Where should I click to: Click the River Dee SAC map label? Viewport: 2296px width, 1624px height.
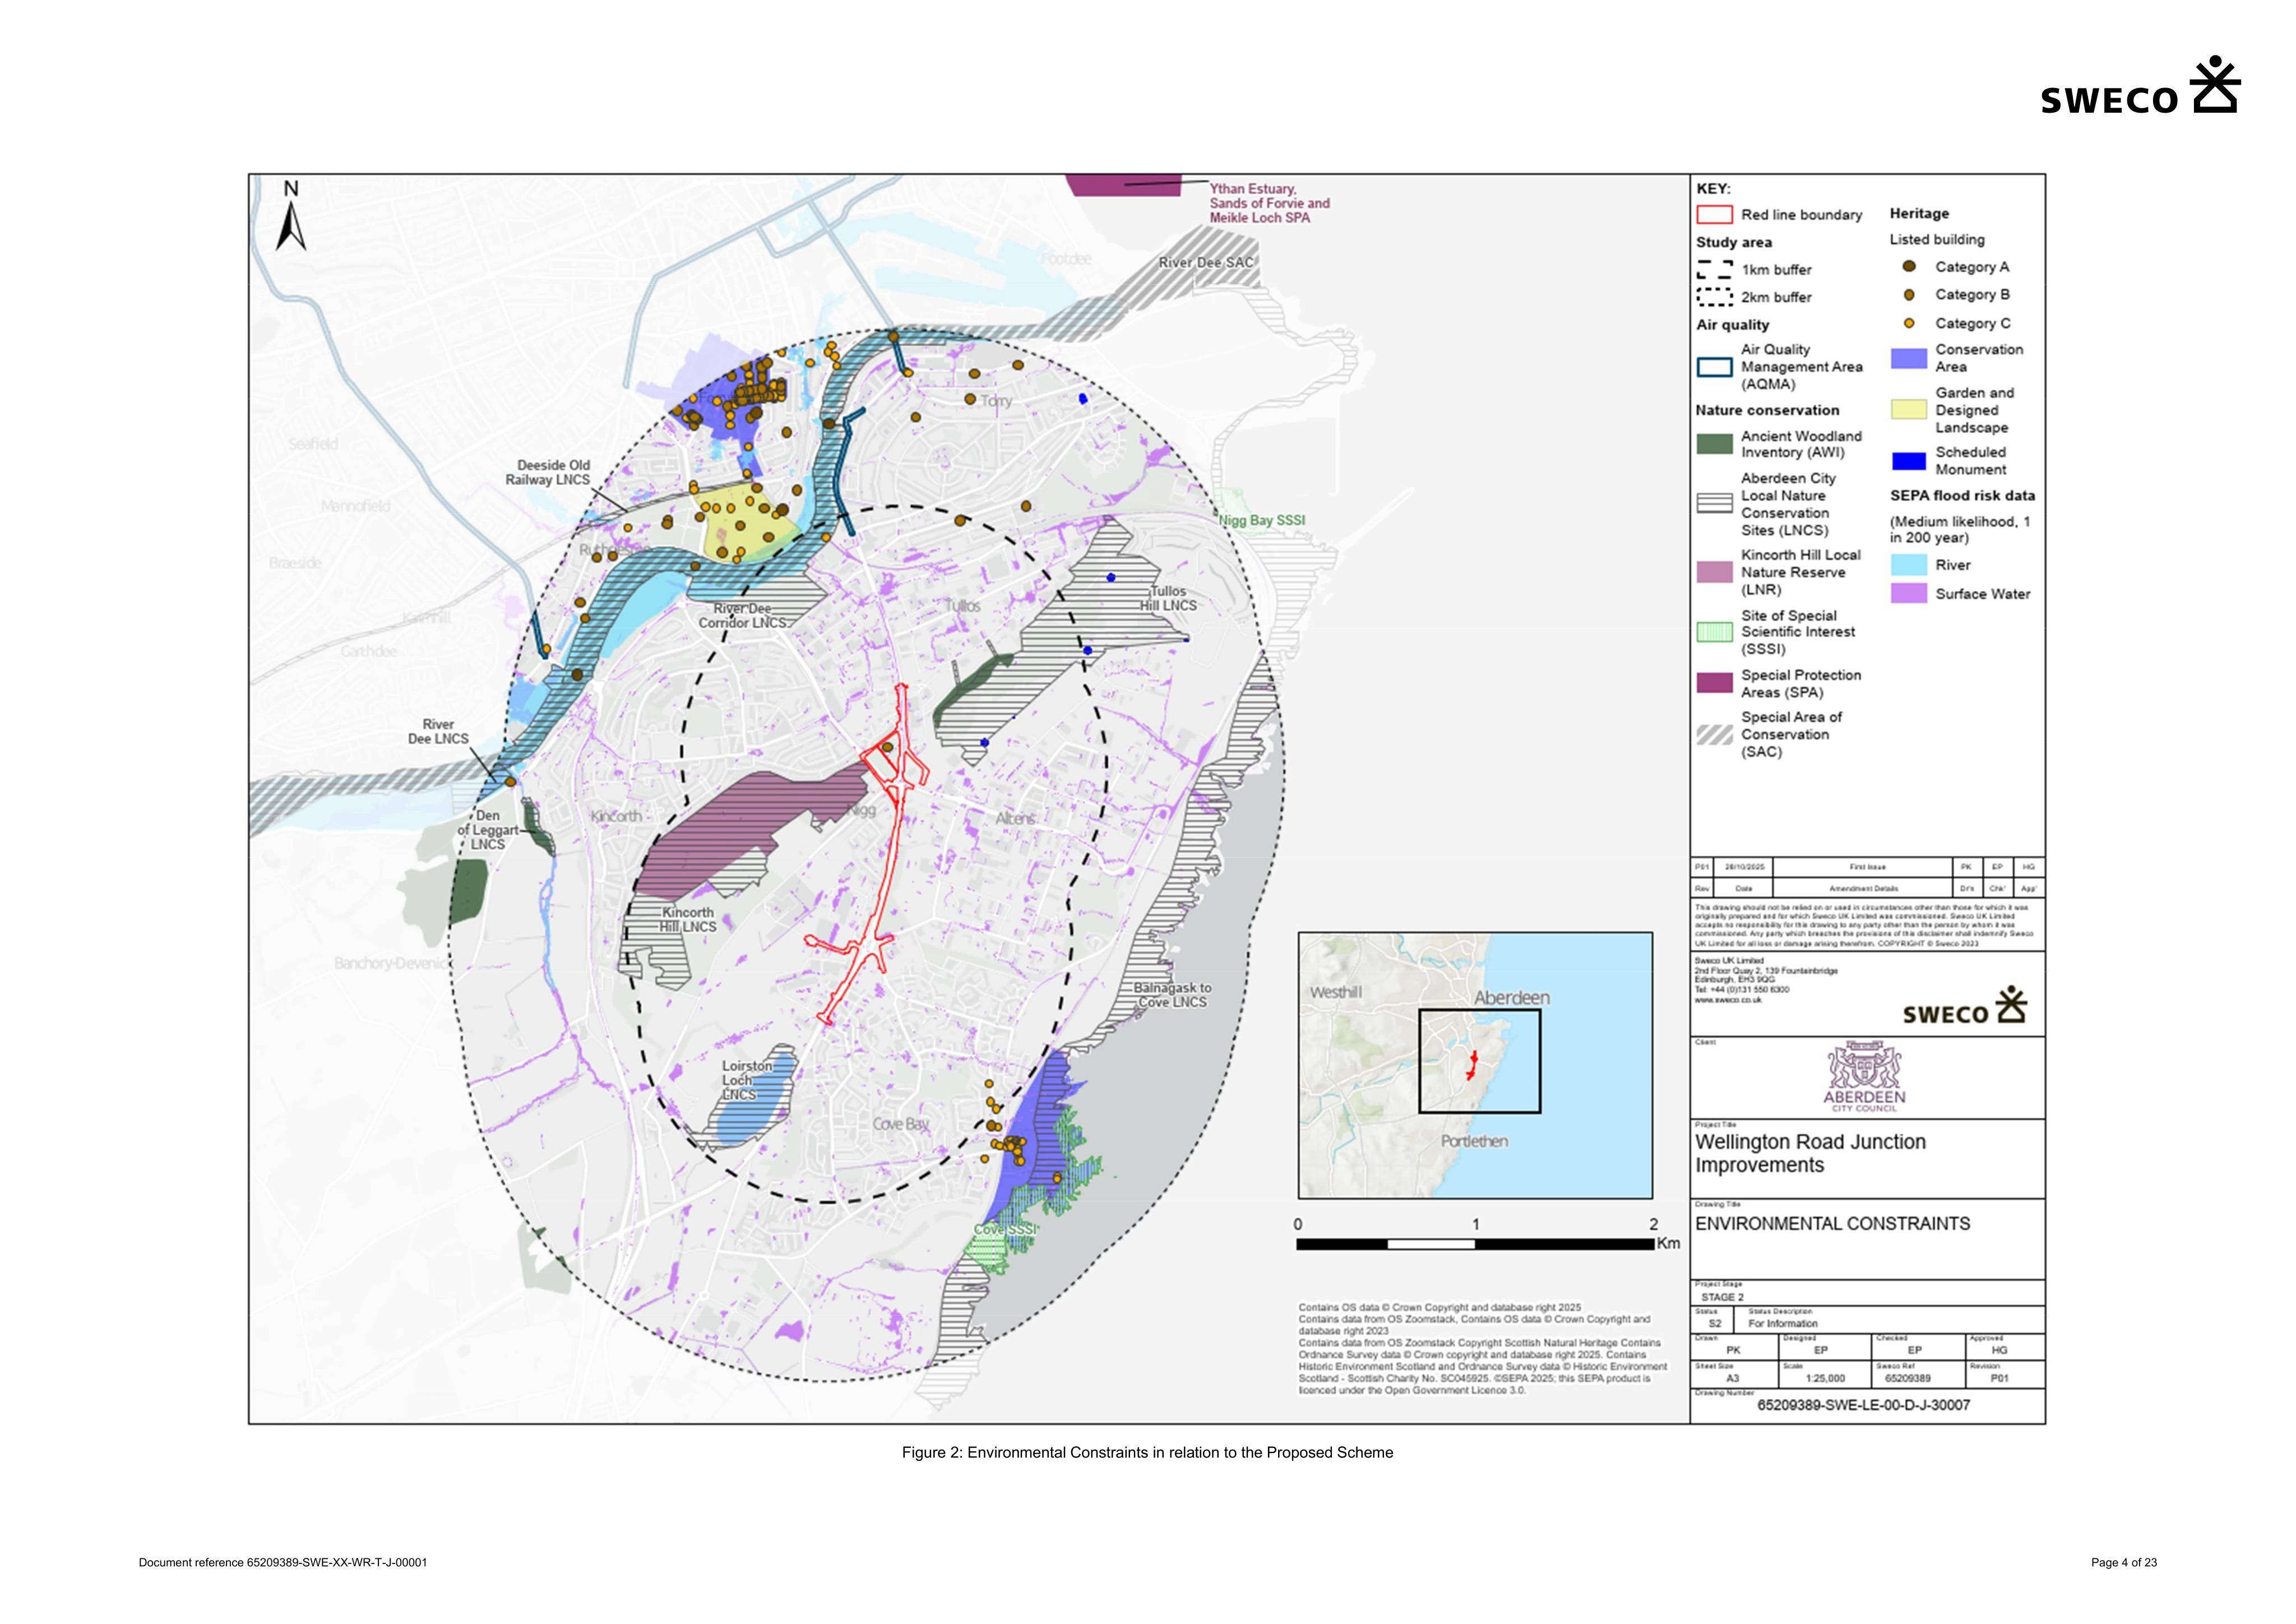coord(1206,262)
